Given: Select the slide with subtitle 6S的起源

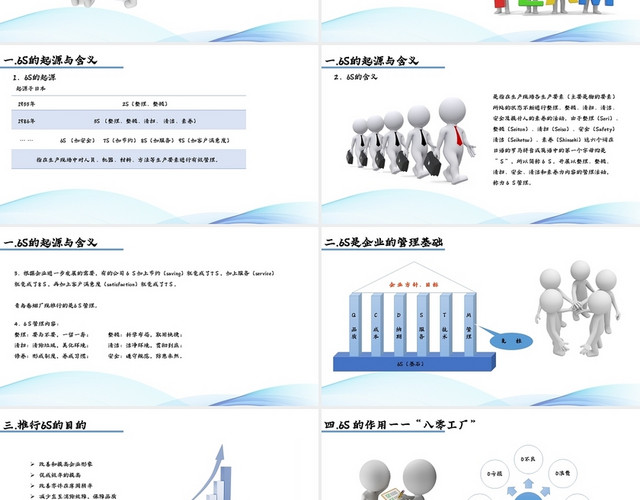Looking at the screenshot, I should point(159,135).
